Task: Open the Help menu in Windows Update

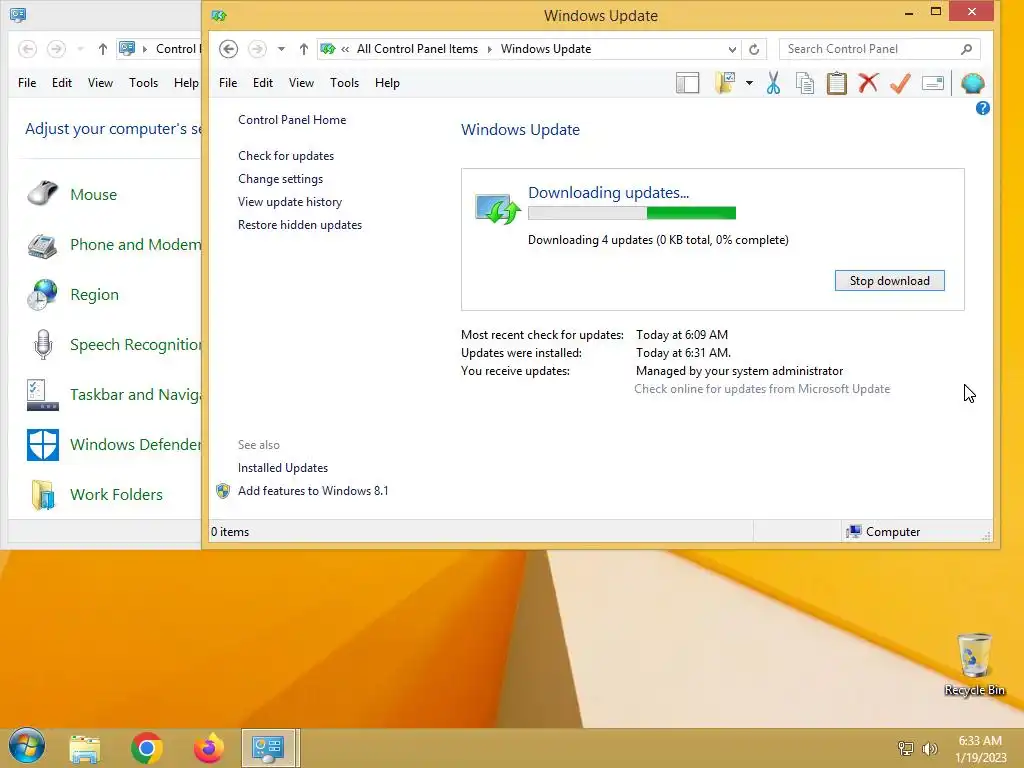Action: pos(387,83)
